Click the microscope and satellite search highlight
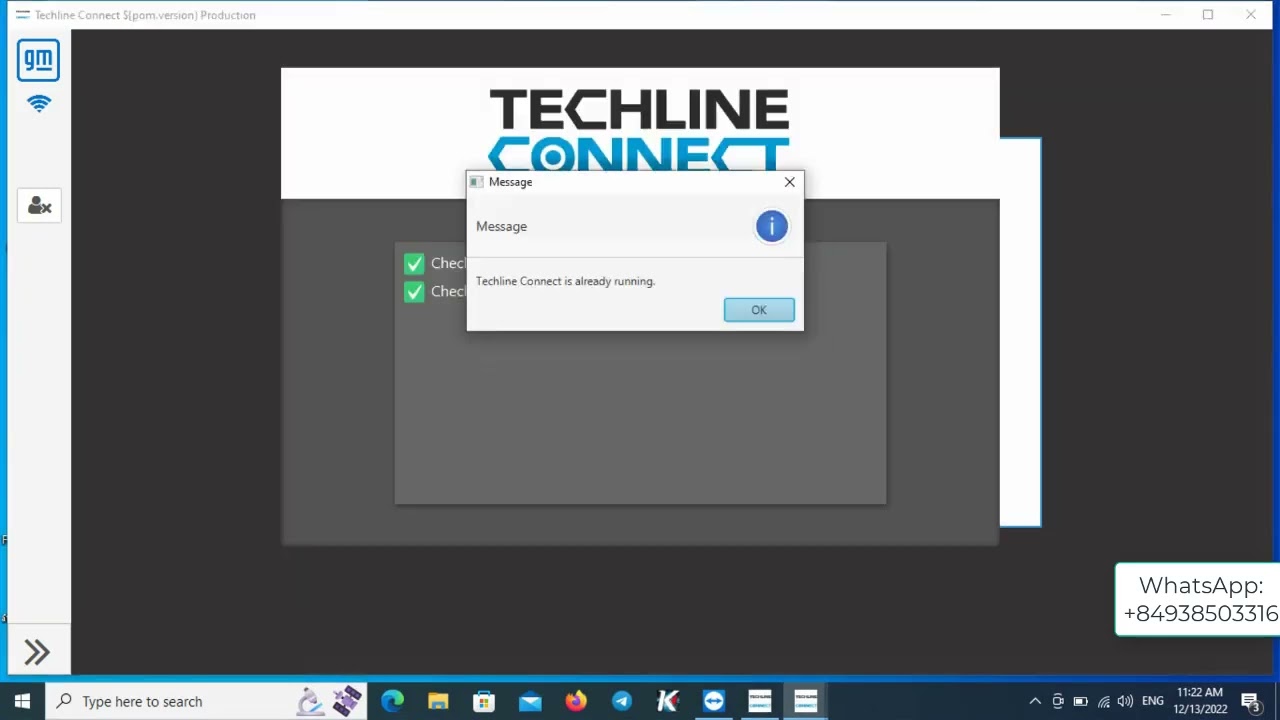The image size is (1280, 720). coord(329,702)
